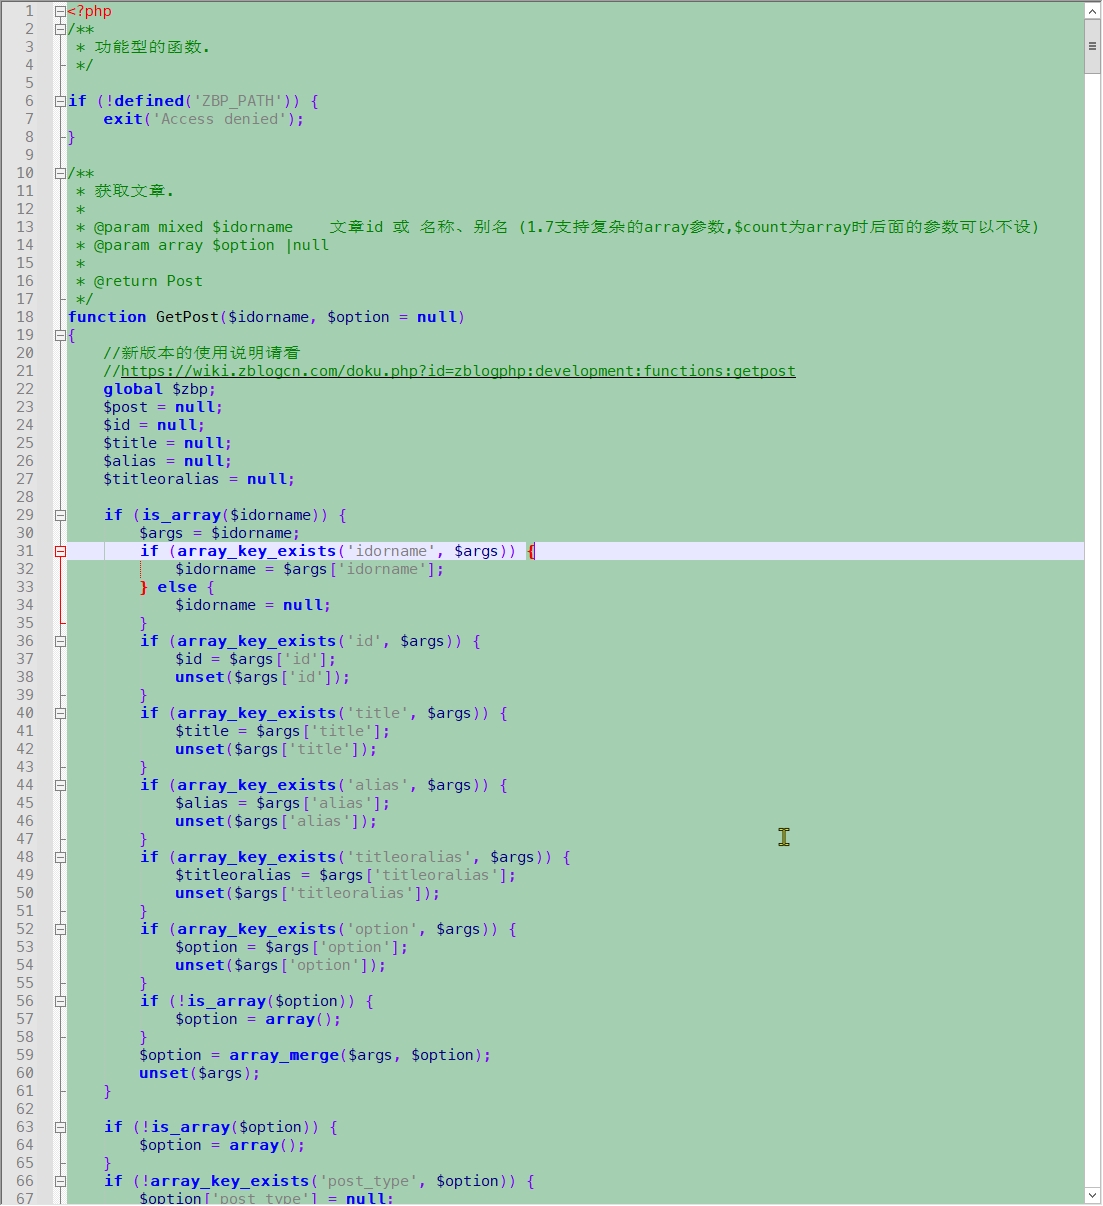Screen dimensions: 1103x1206
Task: Click "$alias = $args['alias'];" line
Action: (283, 803)
